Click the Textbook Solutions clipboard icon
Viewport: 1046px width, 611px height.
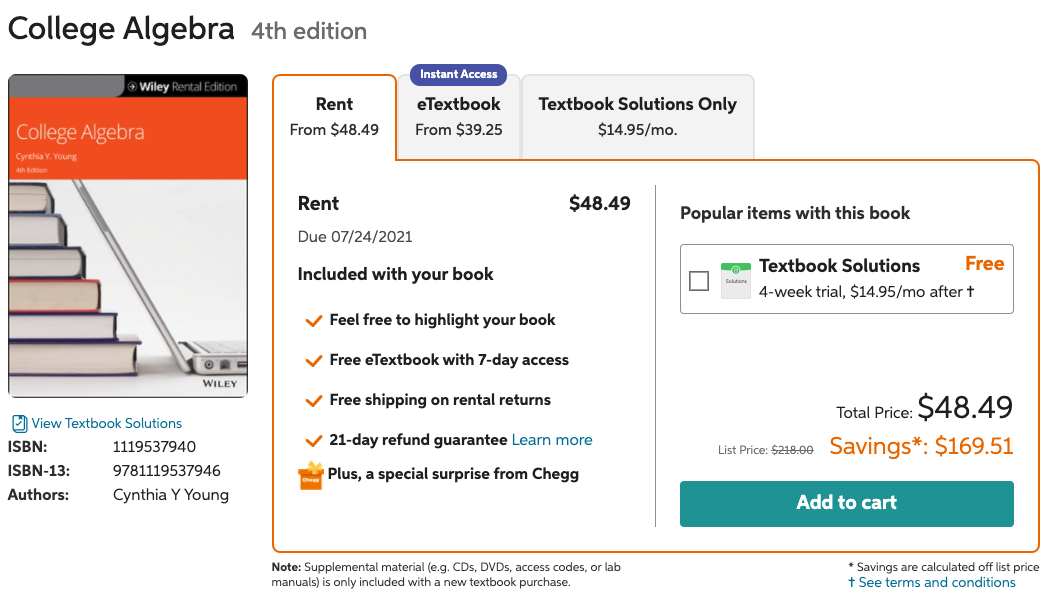19,423
